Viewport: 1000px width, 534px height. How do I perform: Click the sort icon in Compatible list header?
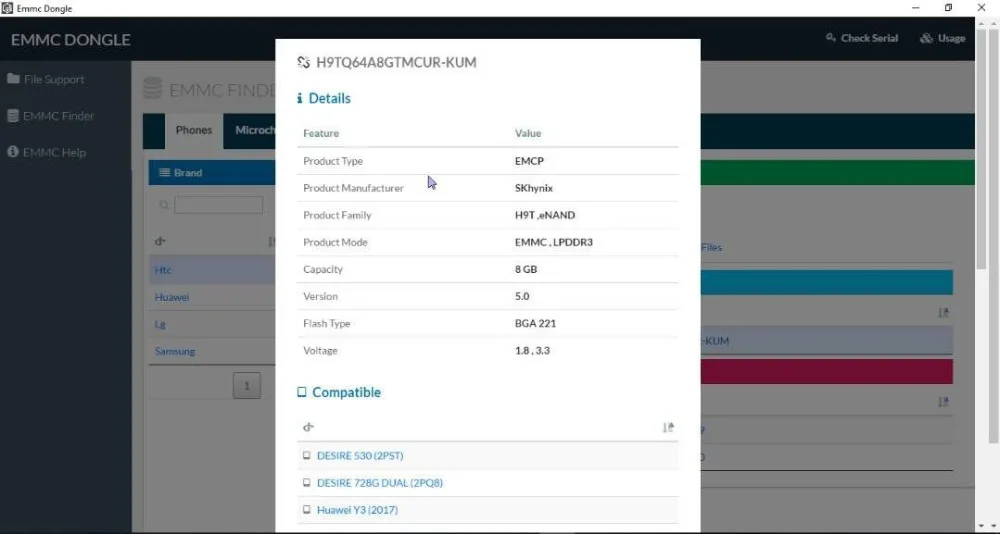coord(668,427)
